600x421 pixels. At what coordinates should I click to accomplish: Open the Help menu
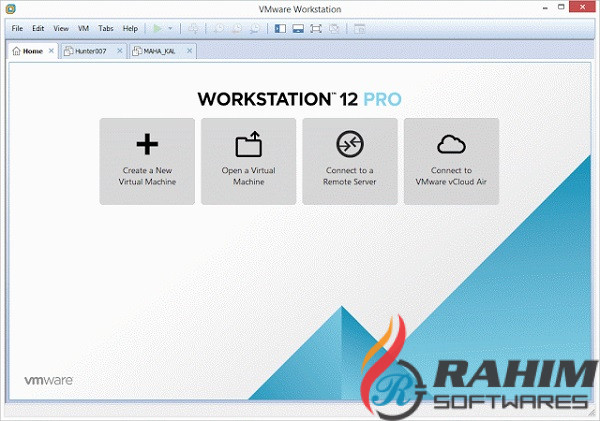pos(130,28)
